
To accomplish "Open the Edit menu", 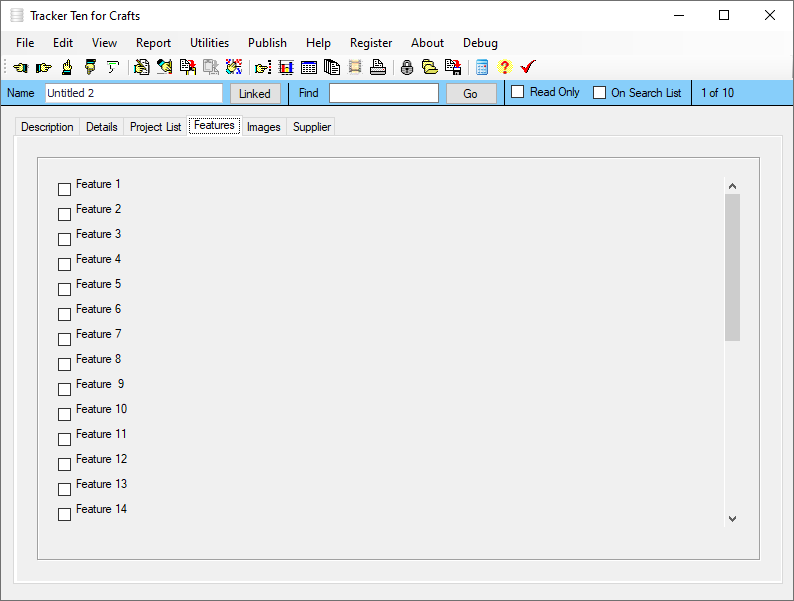I will tap(63, 43).
